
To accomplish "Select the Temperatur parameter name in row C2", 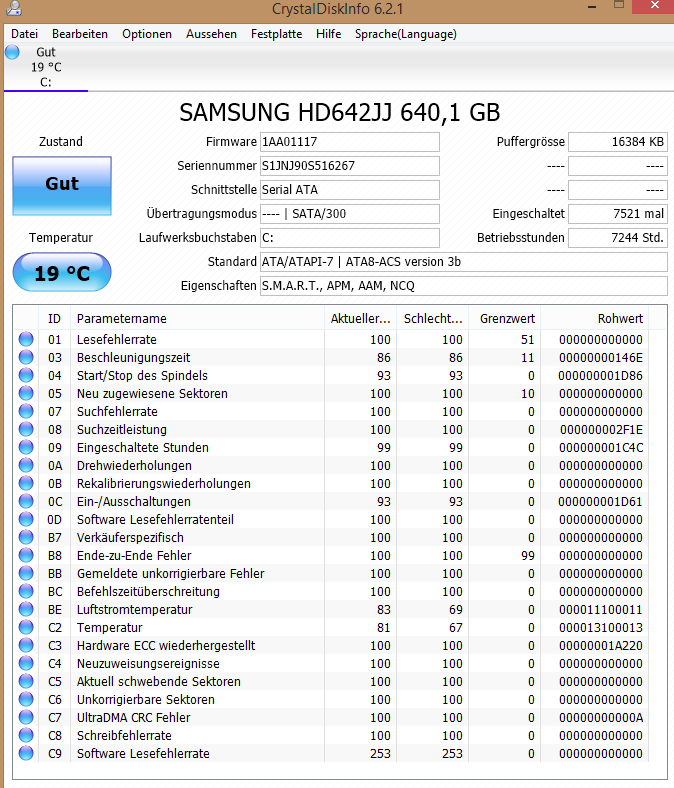I will [x=110, y=628].
